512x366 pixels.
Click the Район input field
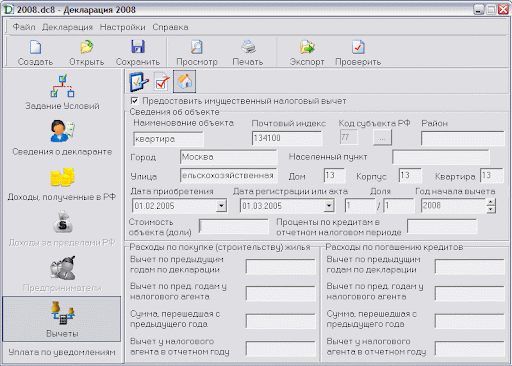[462, 138]
